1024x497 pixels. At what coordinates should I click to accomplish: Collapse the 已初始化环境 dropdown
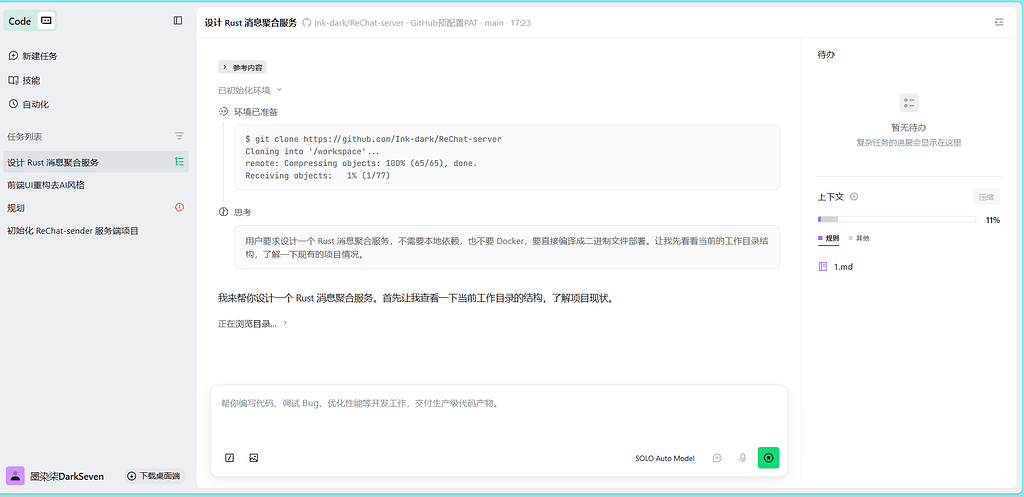coord(249,90)
